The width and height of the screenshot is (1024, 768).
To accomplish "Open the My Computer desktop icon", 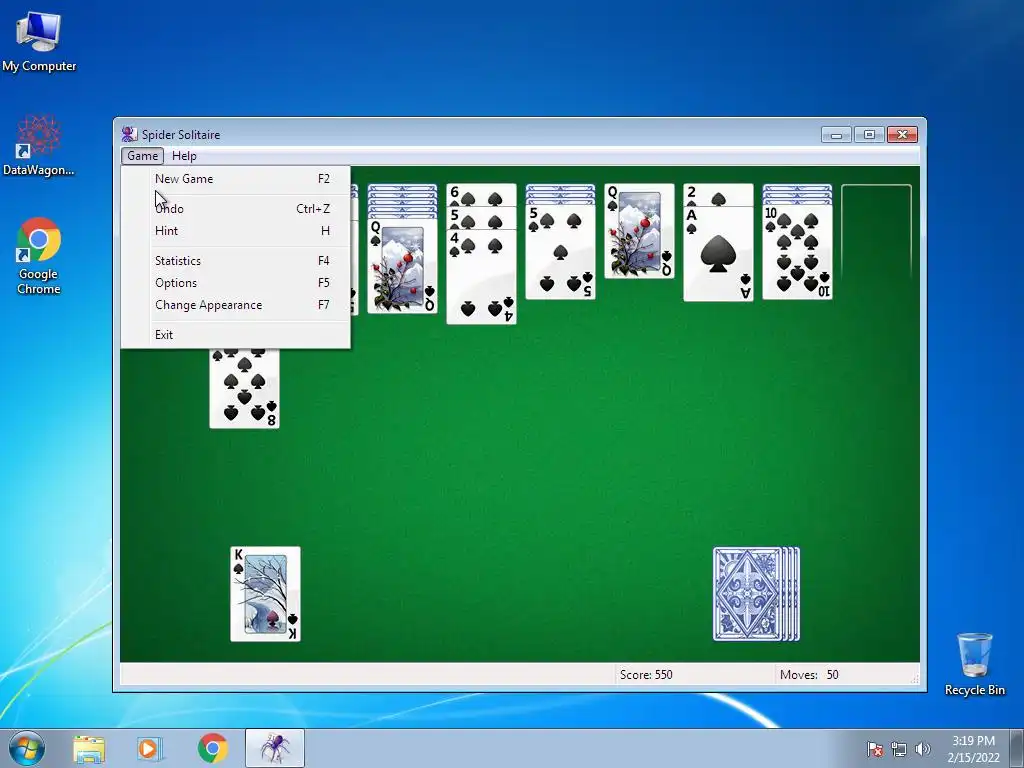I will point(39,41).
